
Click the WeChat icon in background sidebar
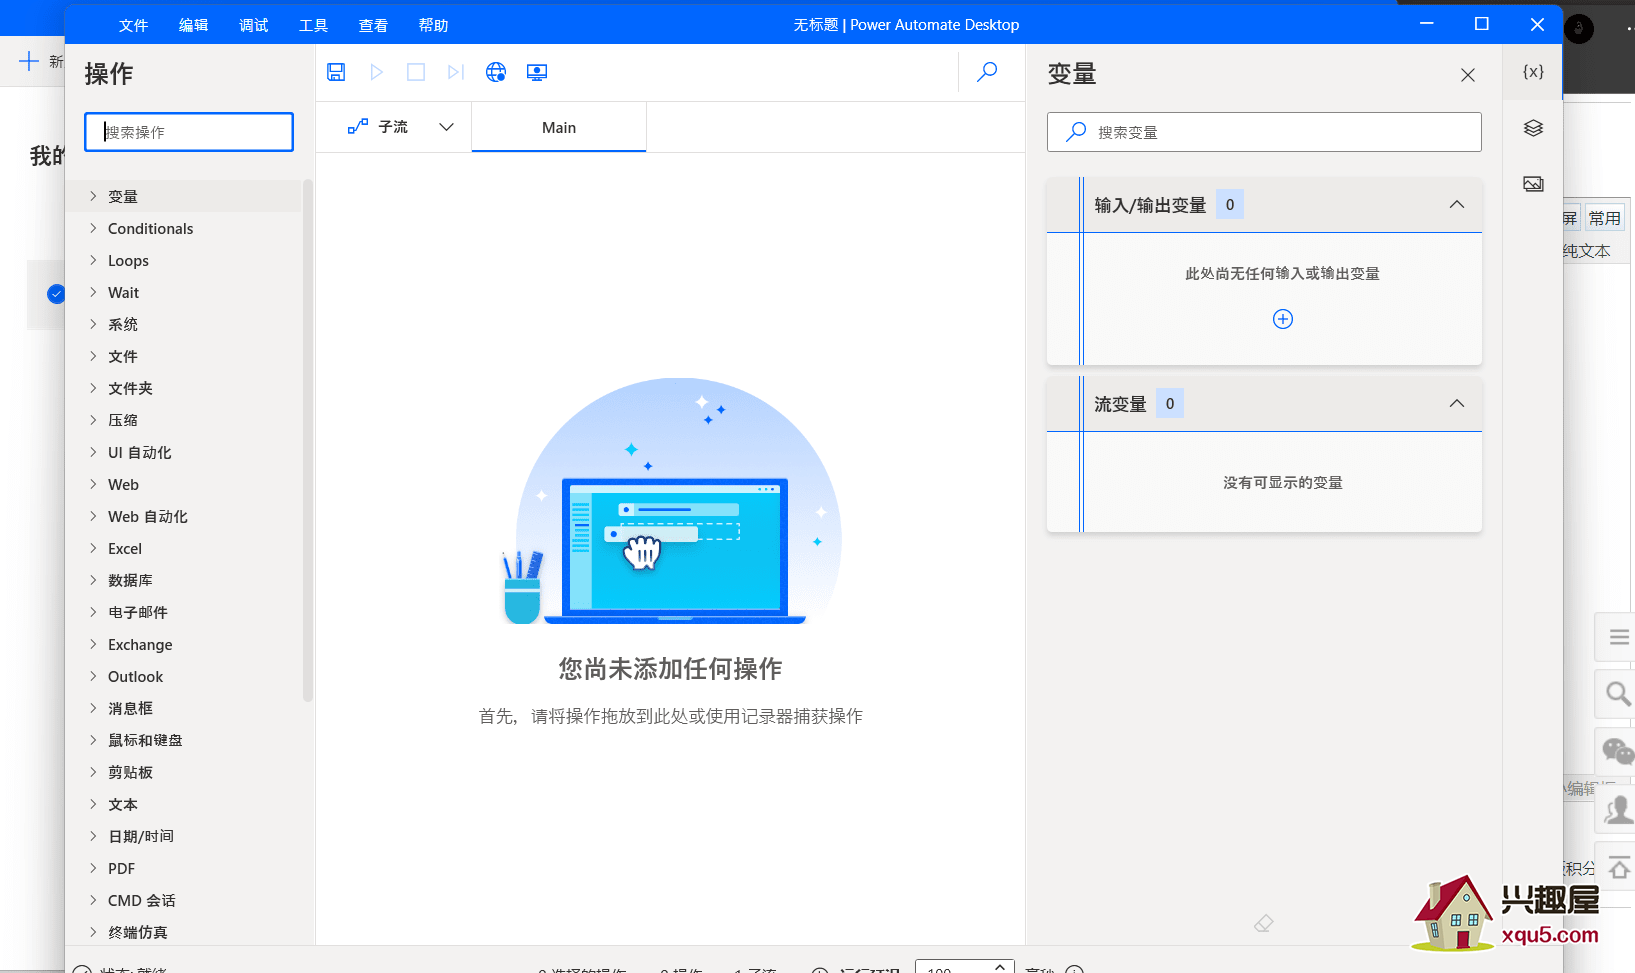point(1618,751)
